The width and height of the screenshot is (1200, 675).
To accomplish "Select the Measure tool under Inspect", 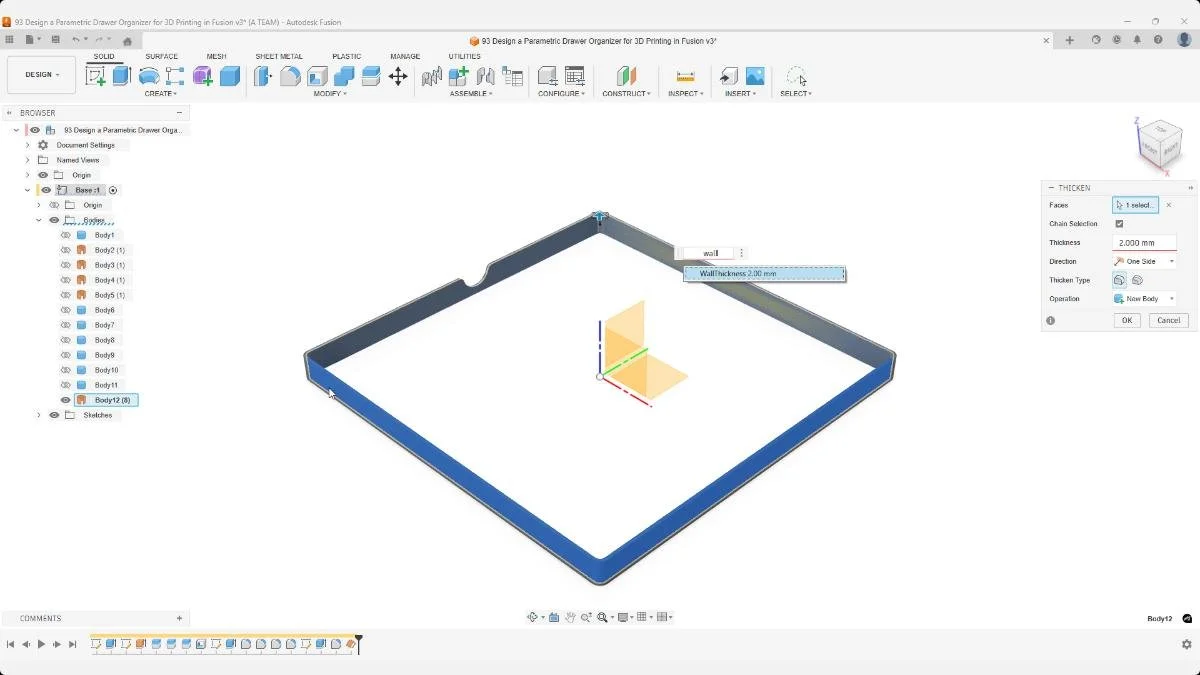I will click(685, 76).
